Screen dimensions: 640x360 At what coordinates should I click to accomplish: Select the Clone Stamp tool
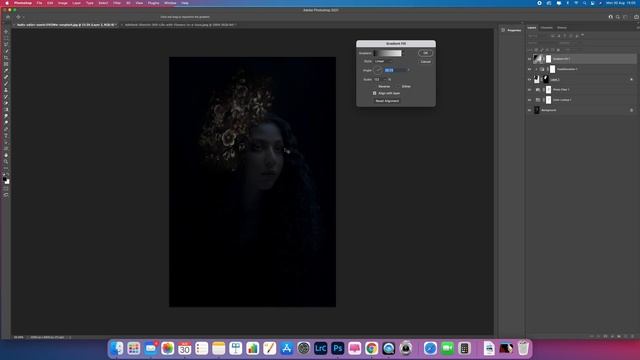pyautogui.click(x=6, y=90)
